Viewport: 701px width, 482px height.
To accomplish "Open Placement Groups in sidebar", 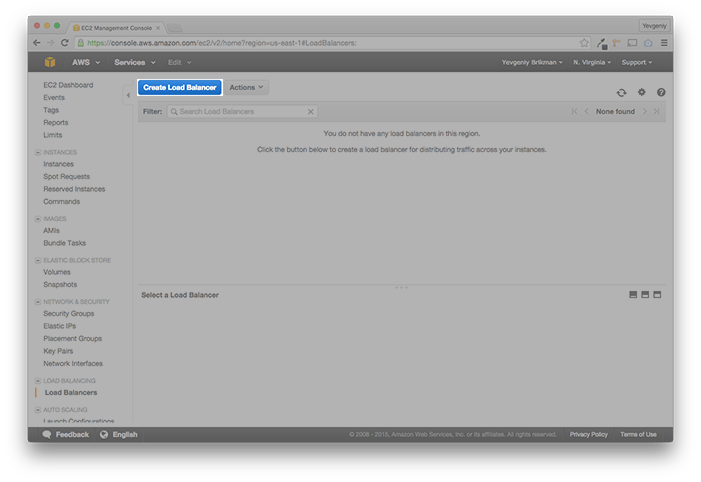I will click(x=72, y=339).
